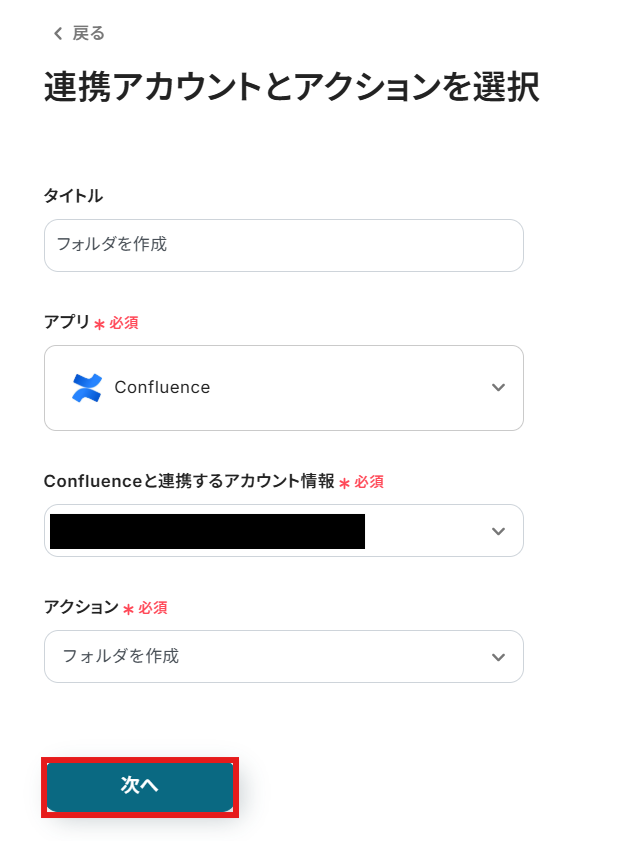Focus the タイトル text input field

coord(283,245)
